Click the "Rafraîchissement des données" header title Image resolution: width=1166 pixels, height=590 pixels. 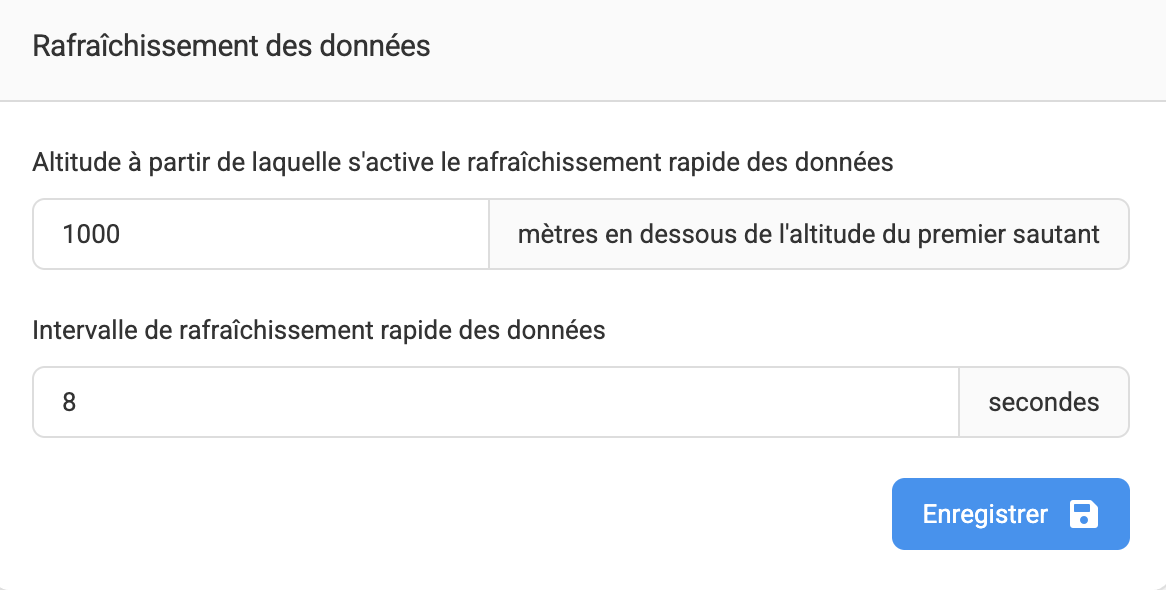[231, 46]
